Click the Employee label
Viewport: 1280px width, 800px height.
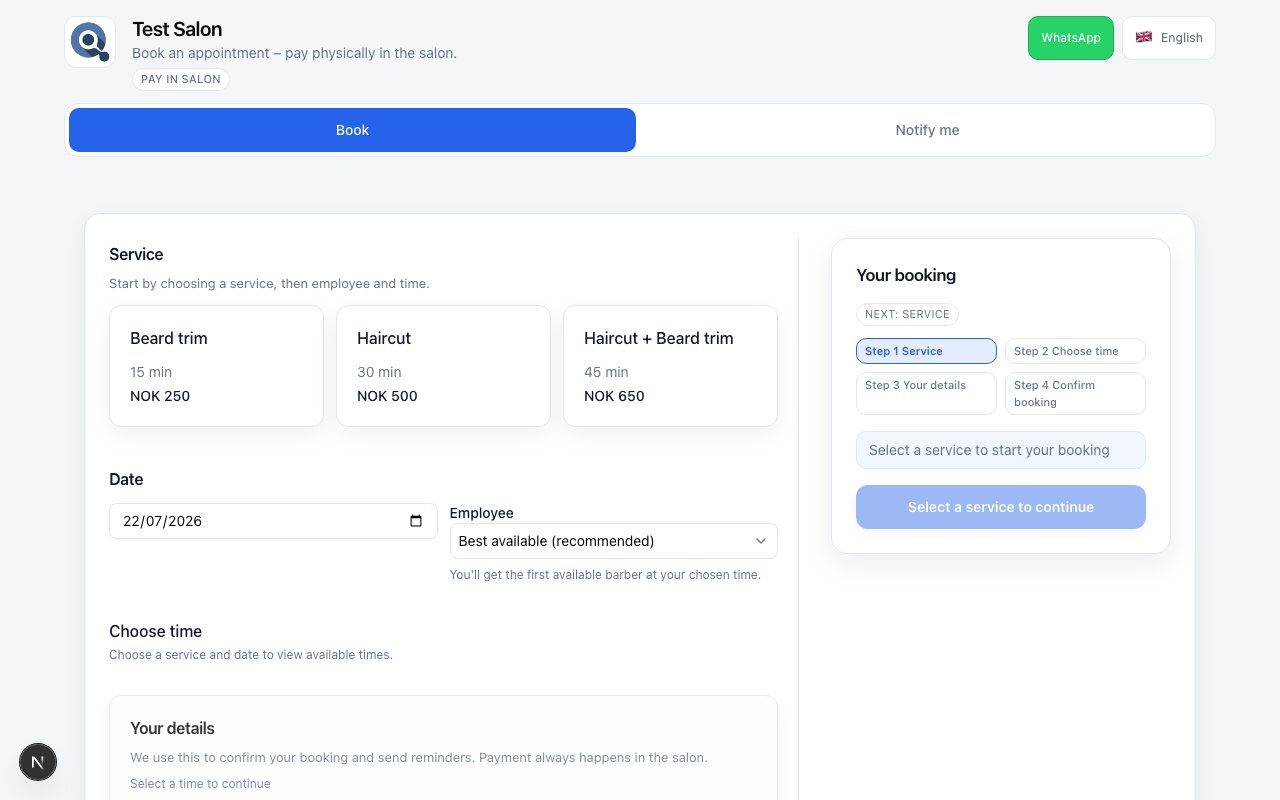tap(481, 513)
